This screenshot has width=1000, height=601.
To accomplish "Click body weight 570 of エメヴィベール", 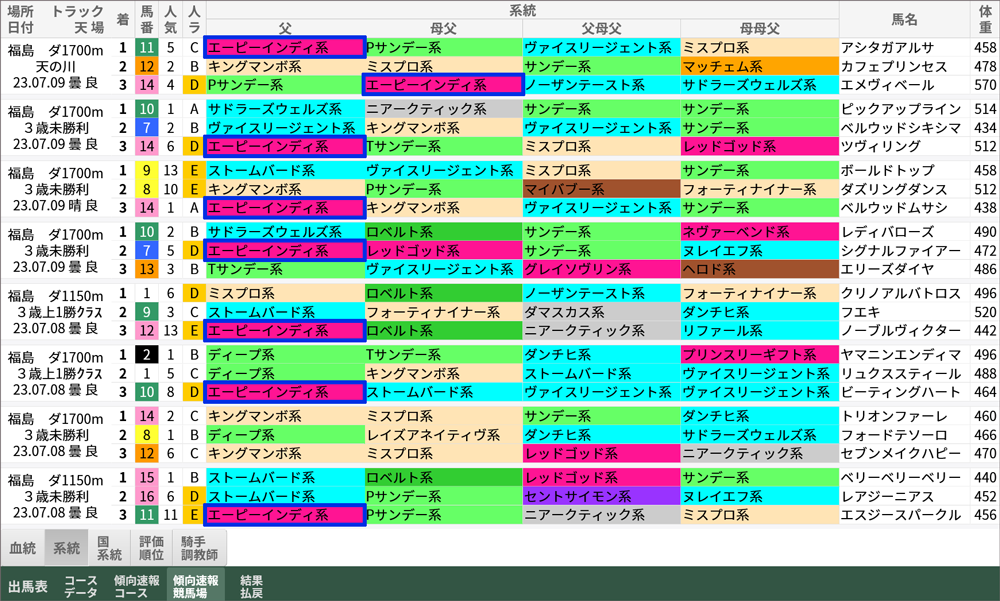I will point(985,85).
